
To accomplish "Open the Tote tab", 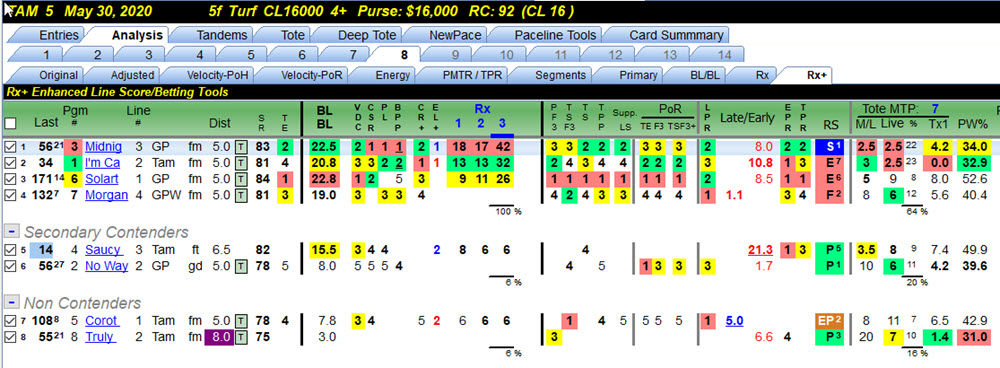I will pos(293,35).
